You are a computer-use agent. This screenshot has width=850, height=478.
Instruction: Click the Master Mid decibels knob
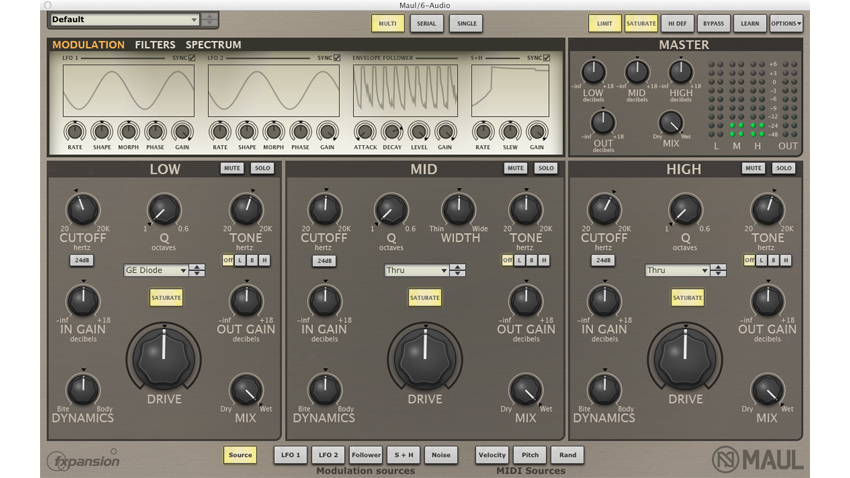[637, 72]
